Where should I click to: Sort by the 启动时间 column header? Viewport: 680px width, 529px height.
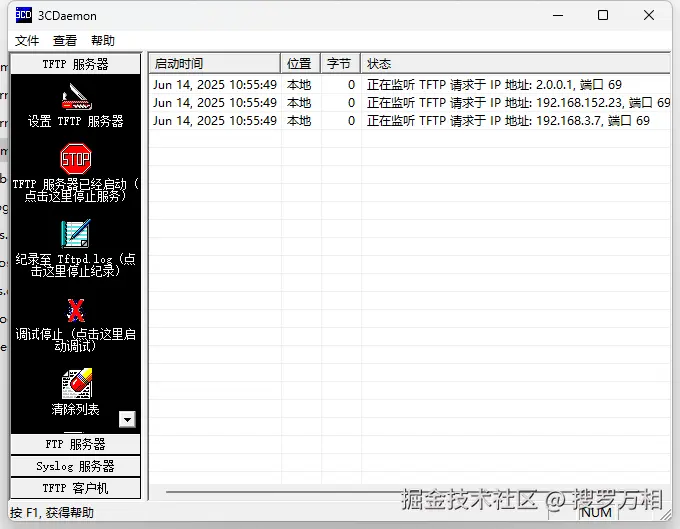(x=215, y=64)
